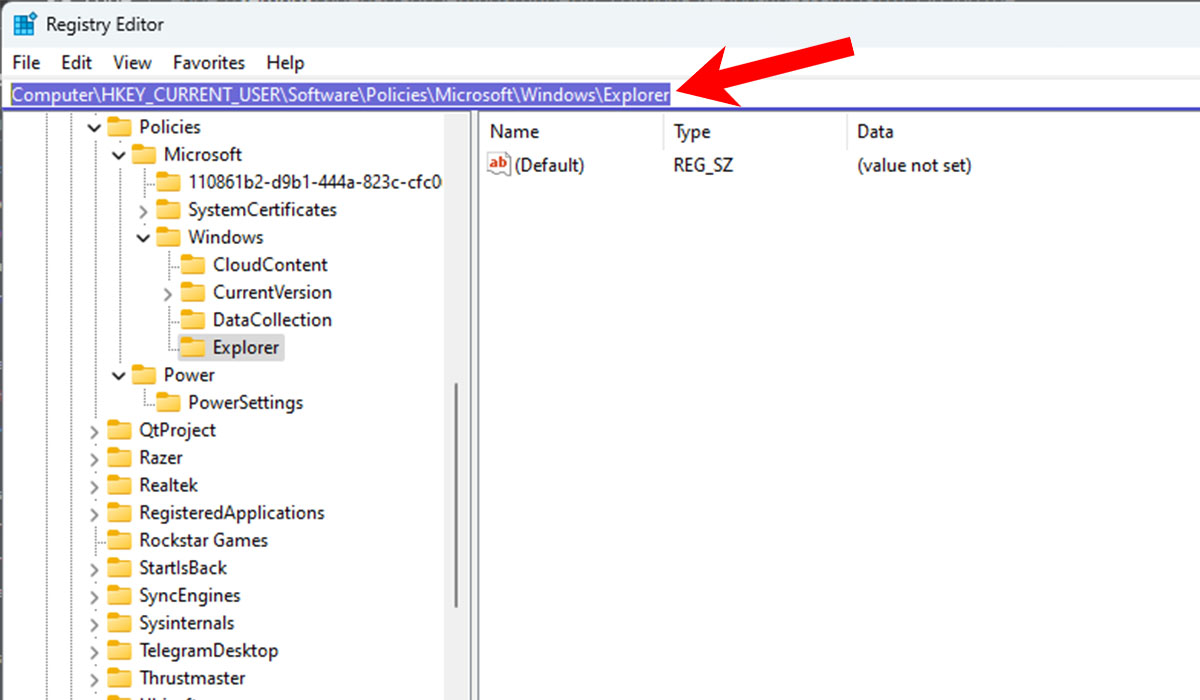Click the SyncEngines folder icon
Image resolution: width=1200 pixels, height=700 pixels.
pyautogui.click(x=118, y=595)
